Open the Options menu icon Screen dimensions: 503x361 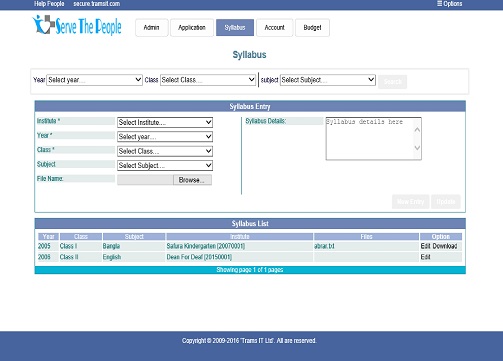click(x=439, y=4)
